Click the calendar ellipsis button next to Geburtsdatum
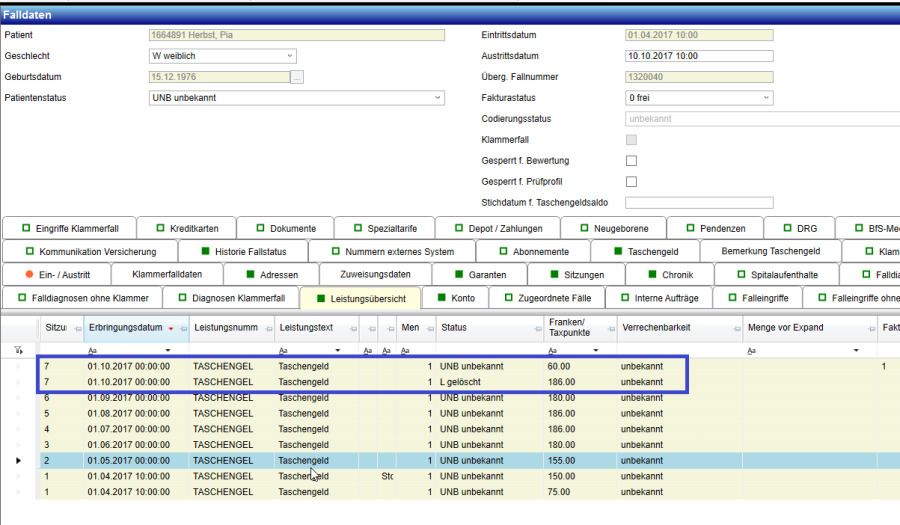Image resolution: width=900 pixels, height=525 pixels. click(297, 77)
